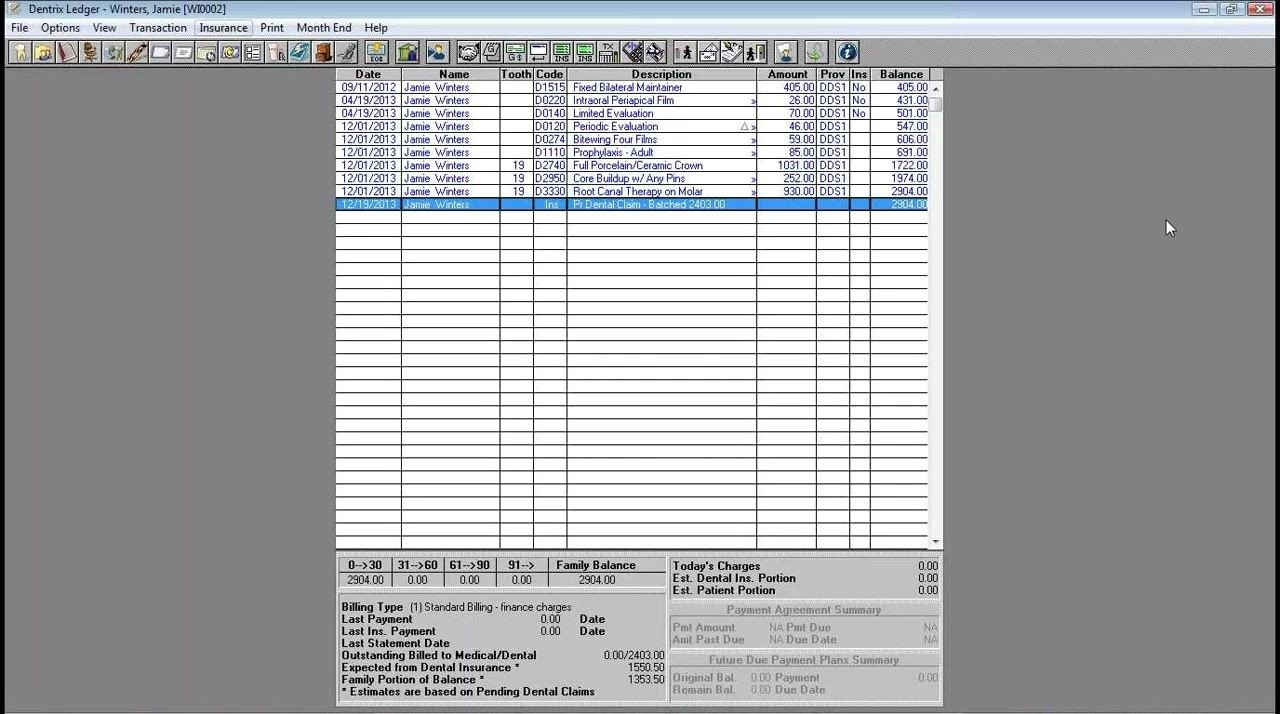Open the questionnaire checklist icon

point(253,52)
